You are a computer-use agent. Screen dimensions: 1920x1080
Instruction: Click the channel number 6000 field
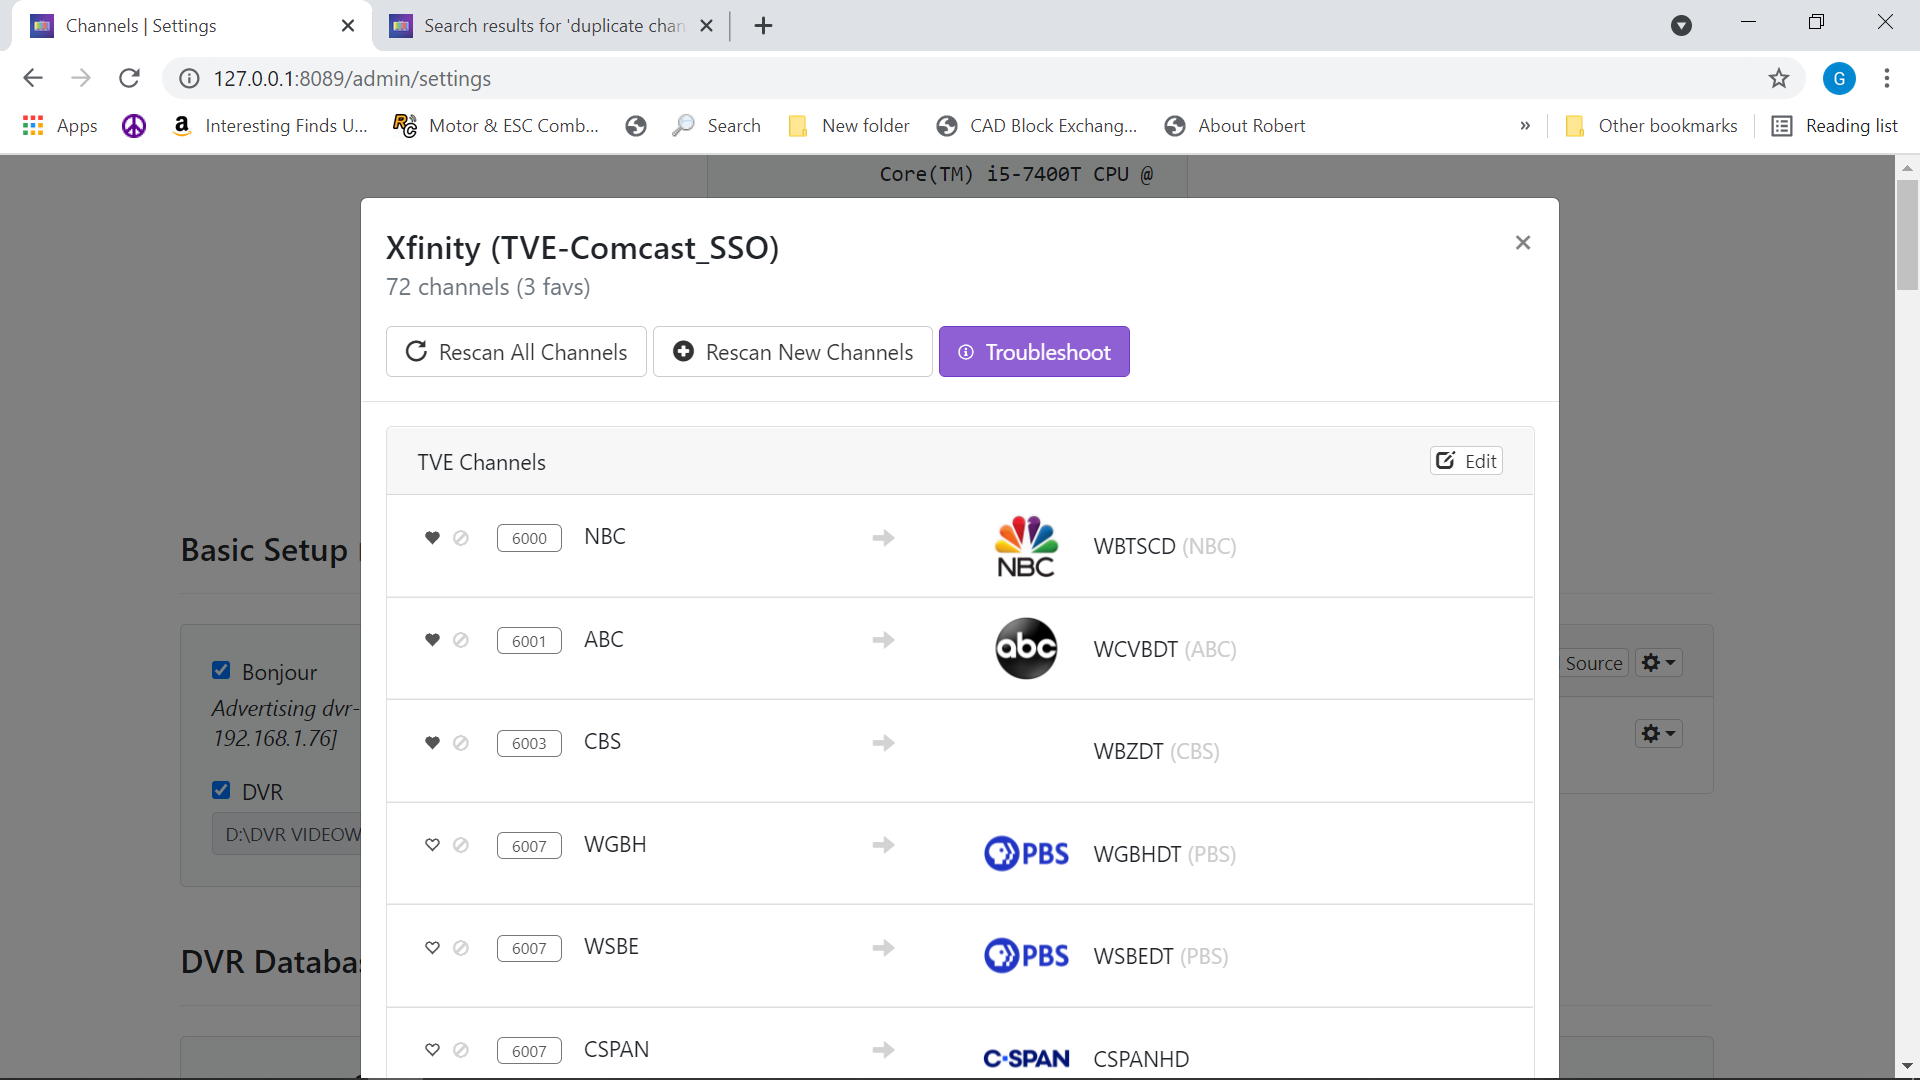point(529,538)
